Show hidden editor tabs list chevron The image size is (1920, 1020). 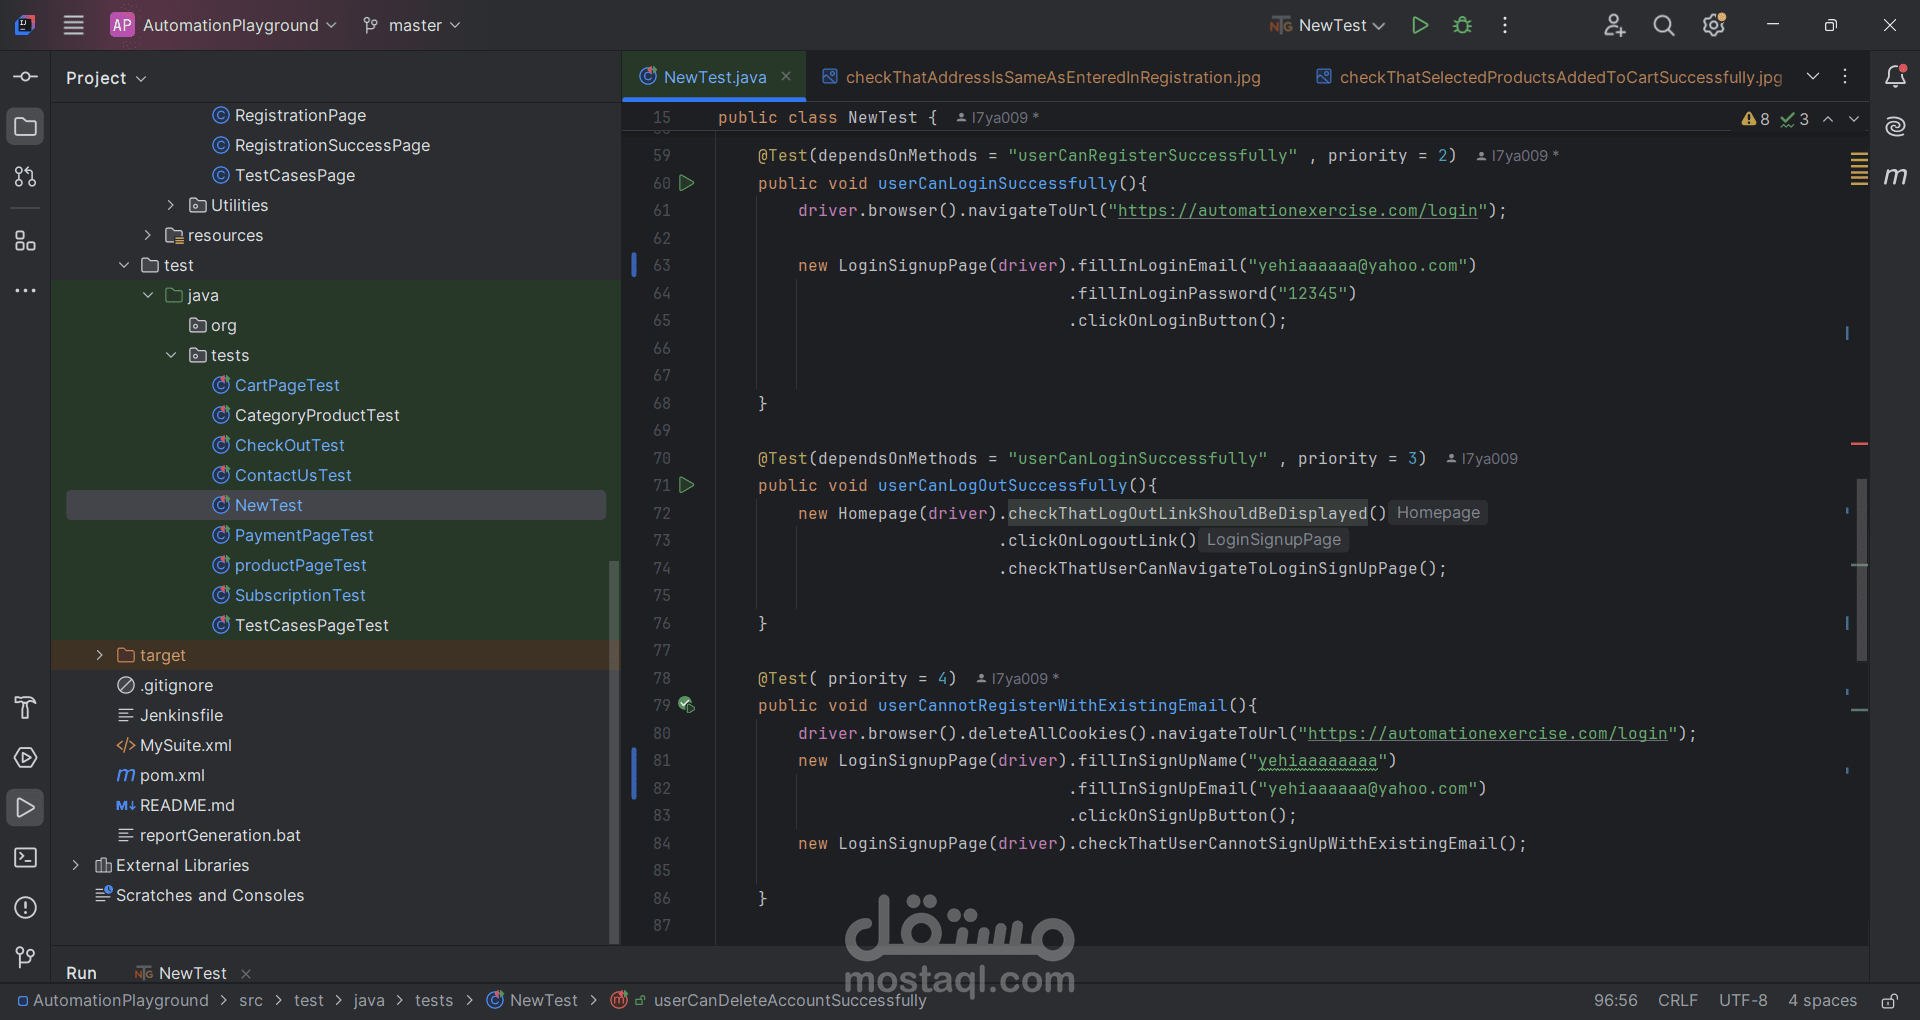click(x=1813, y=77)
